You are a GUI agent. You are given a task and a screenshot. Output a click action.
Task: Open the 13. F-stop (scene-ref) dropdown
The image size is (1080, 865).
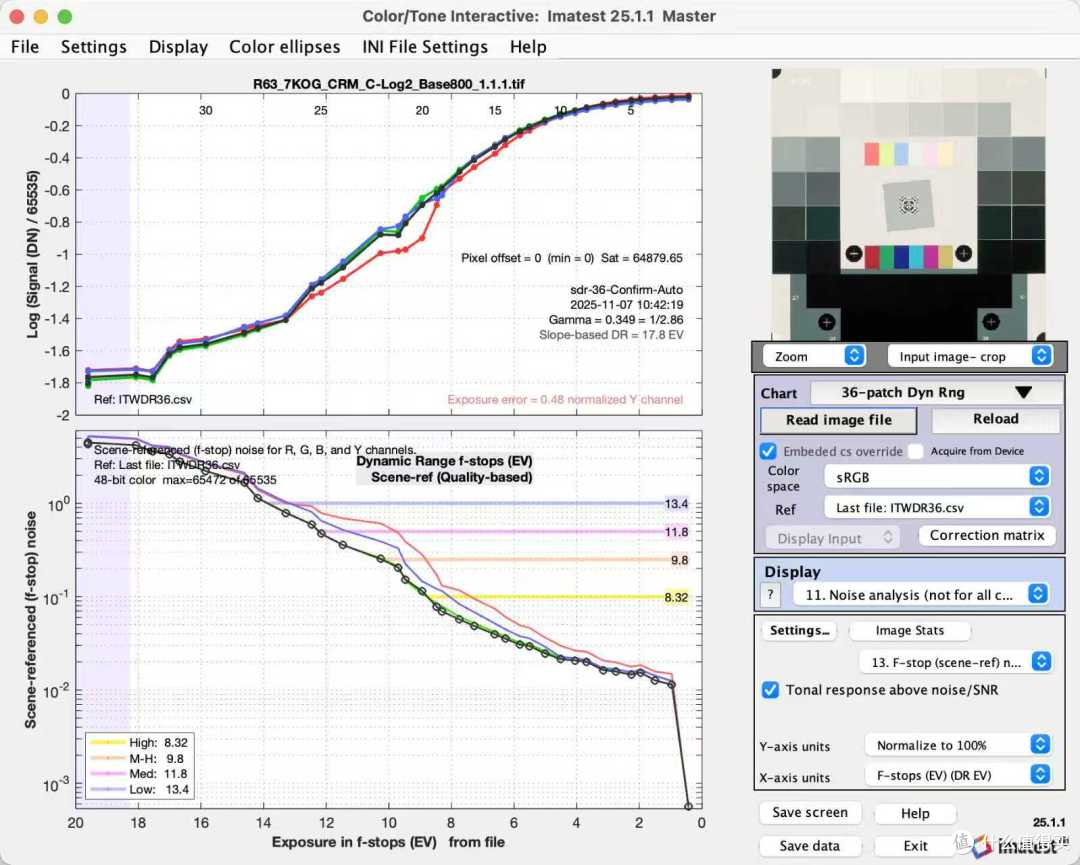click(x=955, y=662)
